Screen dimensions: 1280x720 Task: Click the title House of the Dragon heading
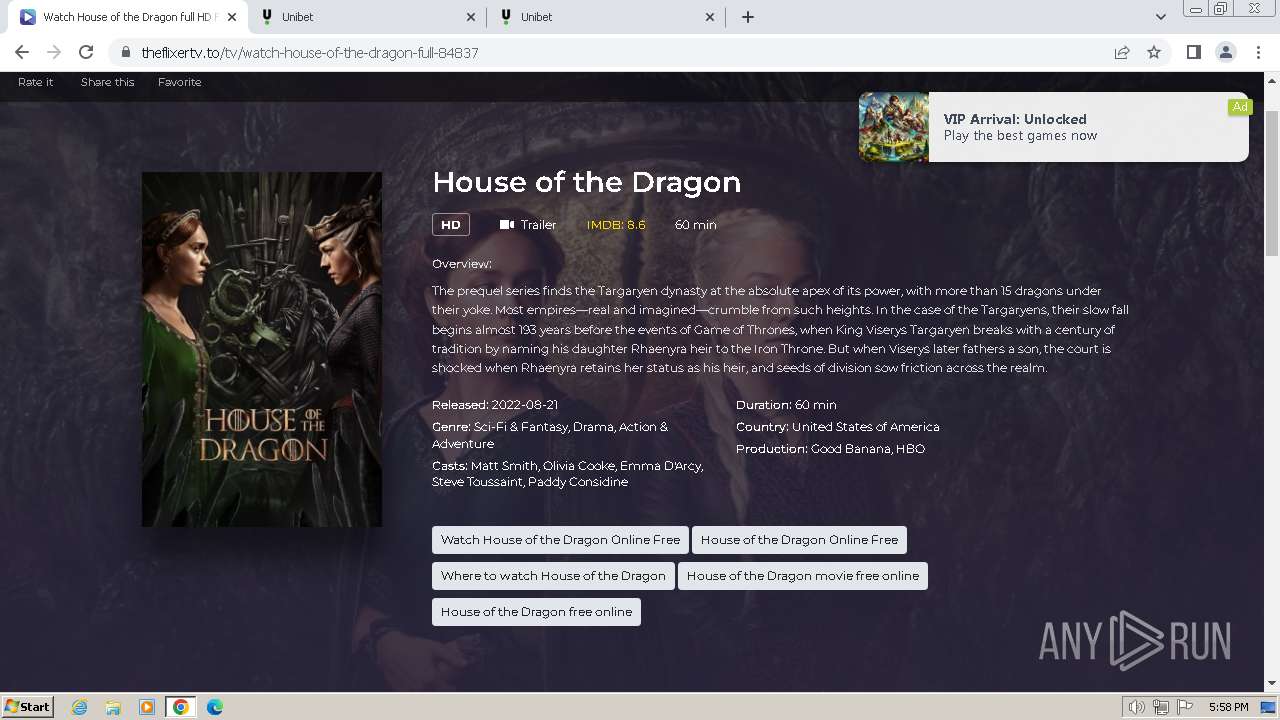[587, 182]
